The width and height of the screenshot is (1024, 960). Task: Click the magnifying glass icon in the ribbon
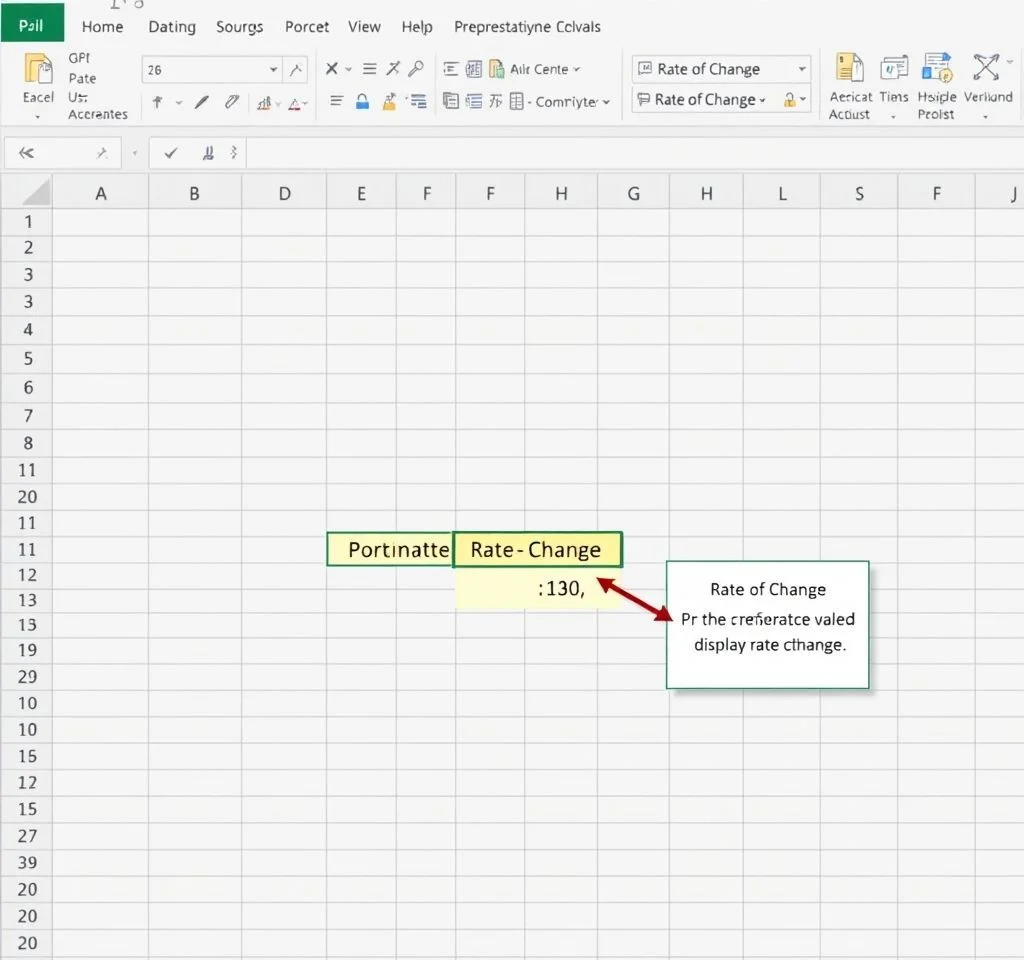tap(415, 69)
